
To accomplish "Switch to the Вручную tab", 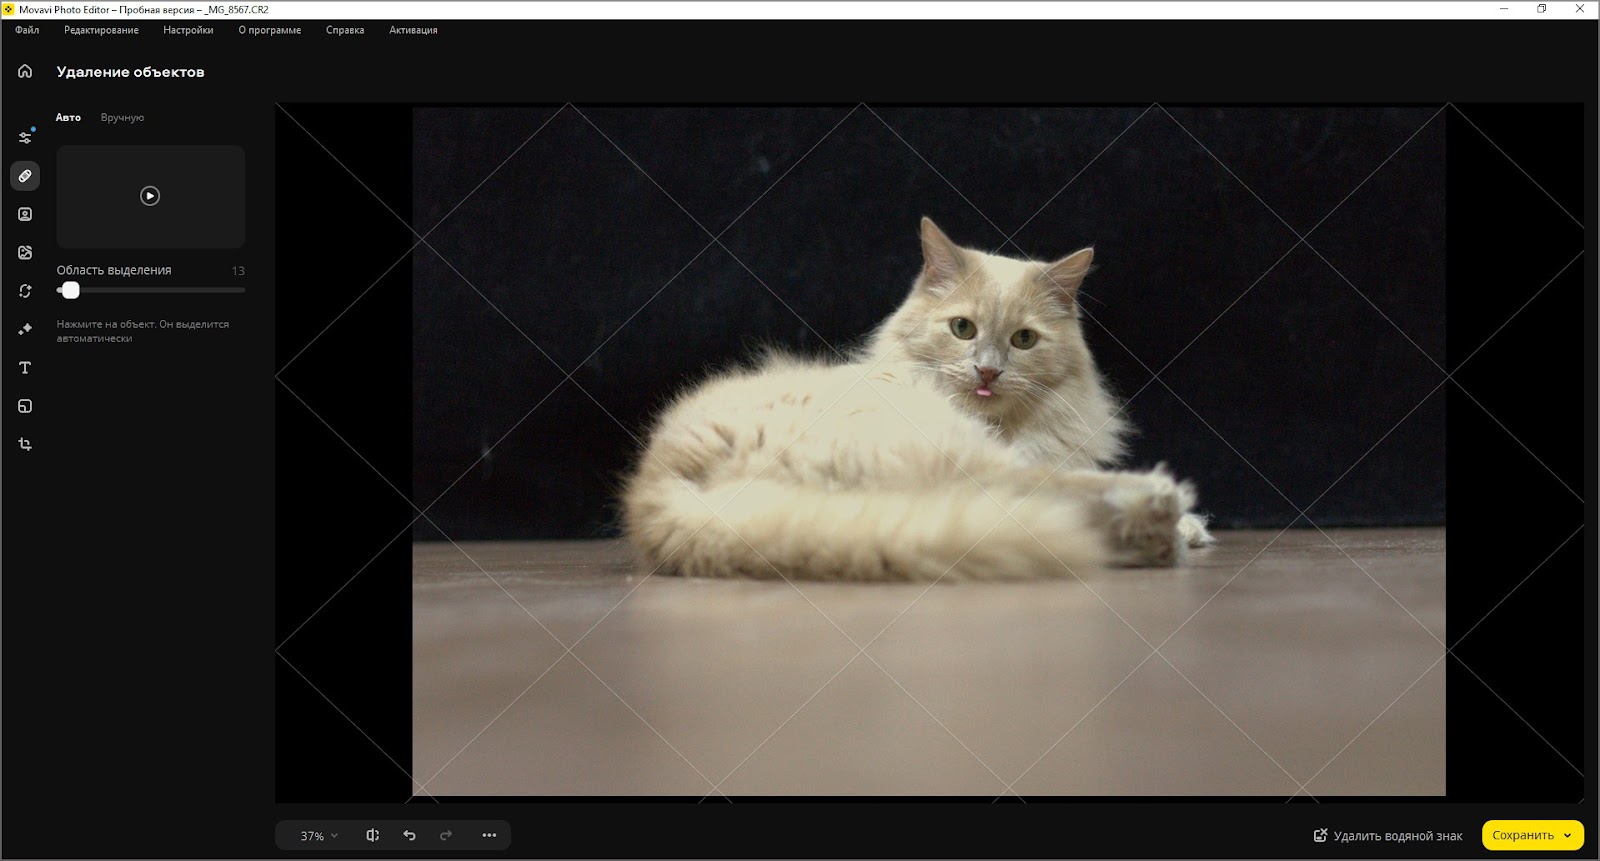I will (122, 117).
